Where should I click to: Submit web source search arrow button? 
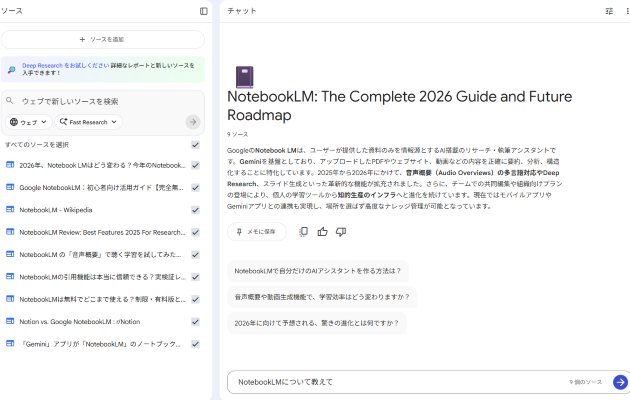[x=193, y=122]
